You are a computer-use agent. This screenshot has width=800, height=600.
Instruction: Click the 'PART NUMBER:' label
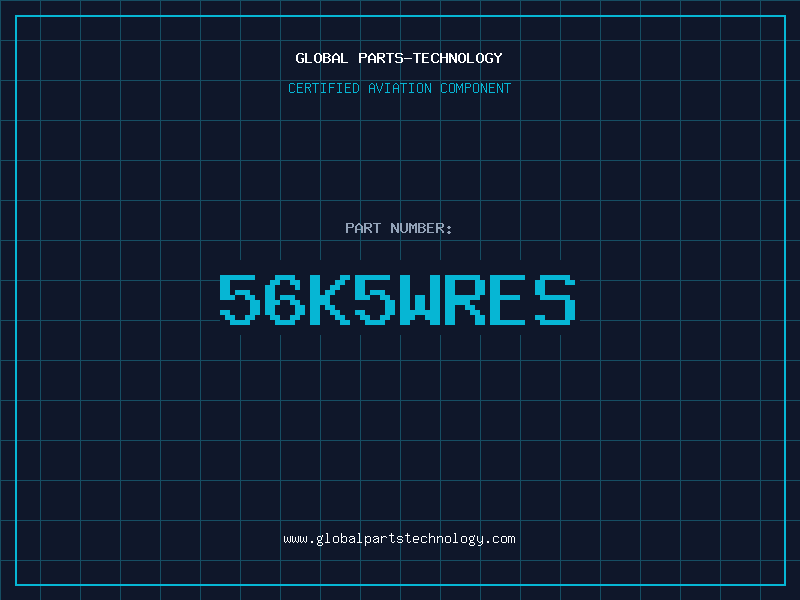coord(398,228)
